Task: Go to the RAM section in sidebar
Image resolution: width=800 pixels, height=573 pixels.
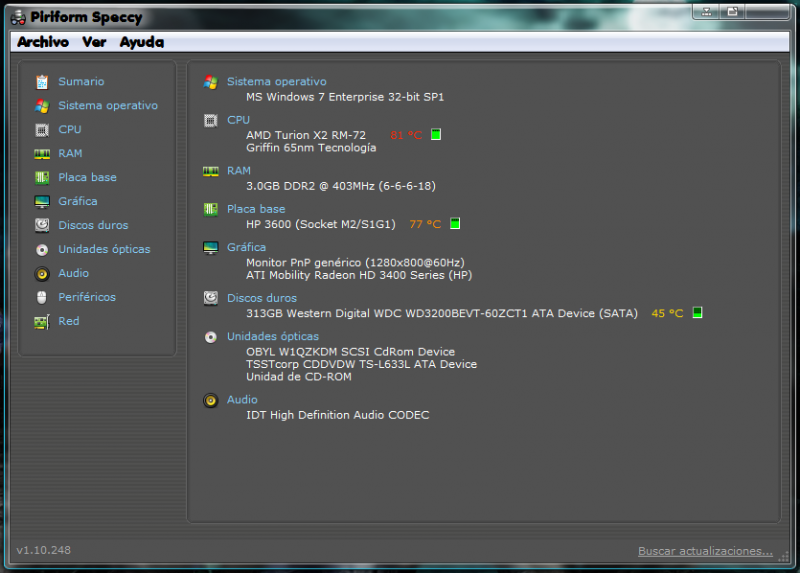Action: 70,154
